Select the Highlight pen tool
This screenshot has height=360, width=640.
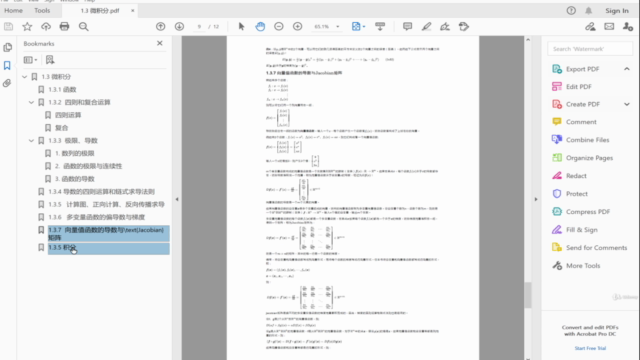tap(426, 27)
